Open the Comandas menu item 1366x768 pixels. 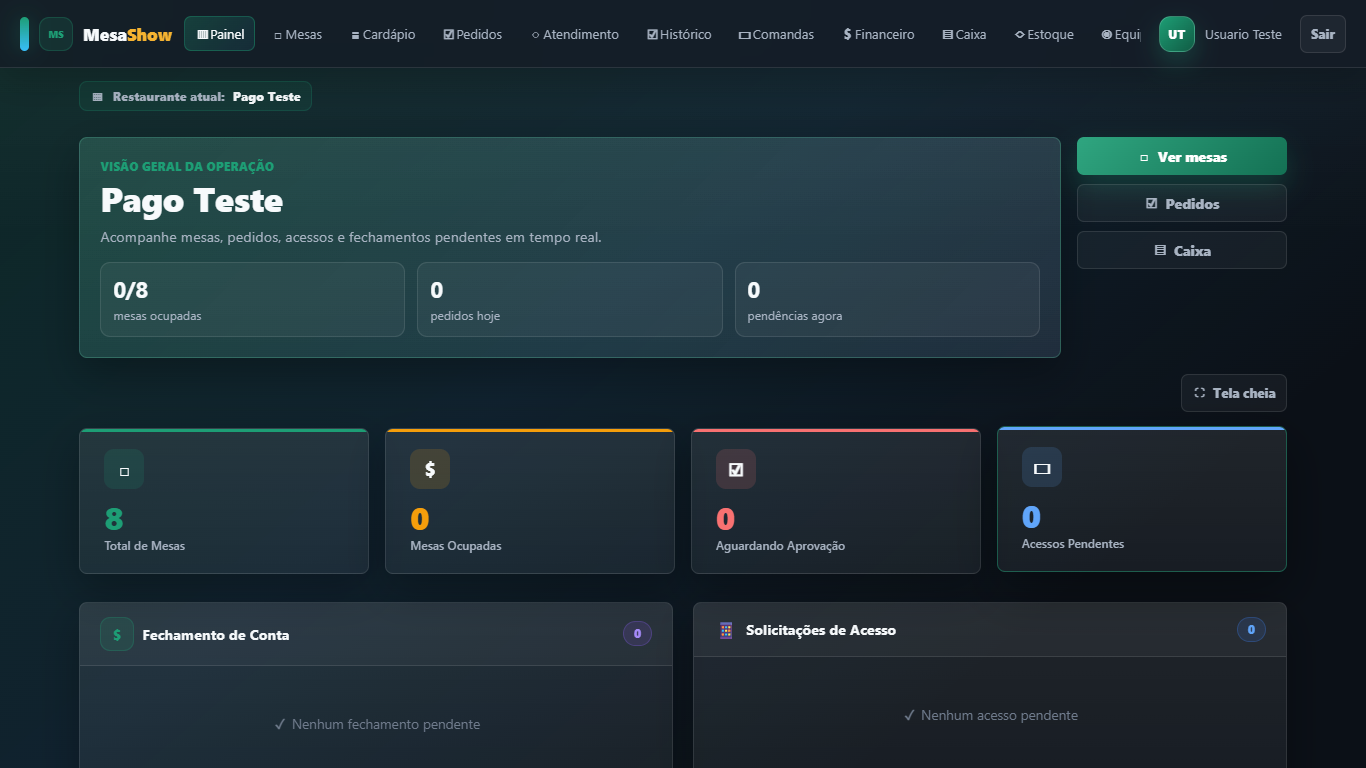click(x=776, y=34)
